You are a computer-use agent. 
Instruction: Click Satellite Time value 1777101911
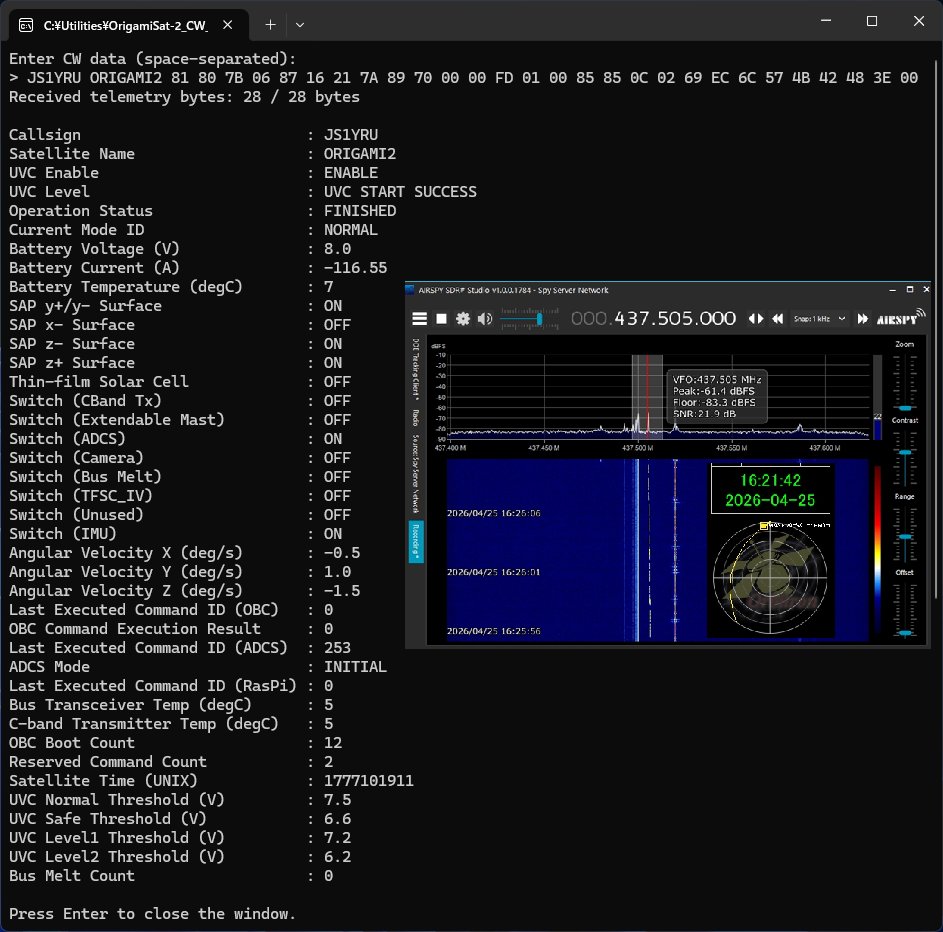(369, 780)
